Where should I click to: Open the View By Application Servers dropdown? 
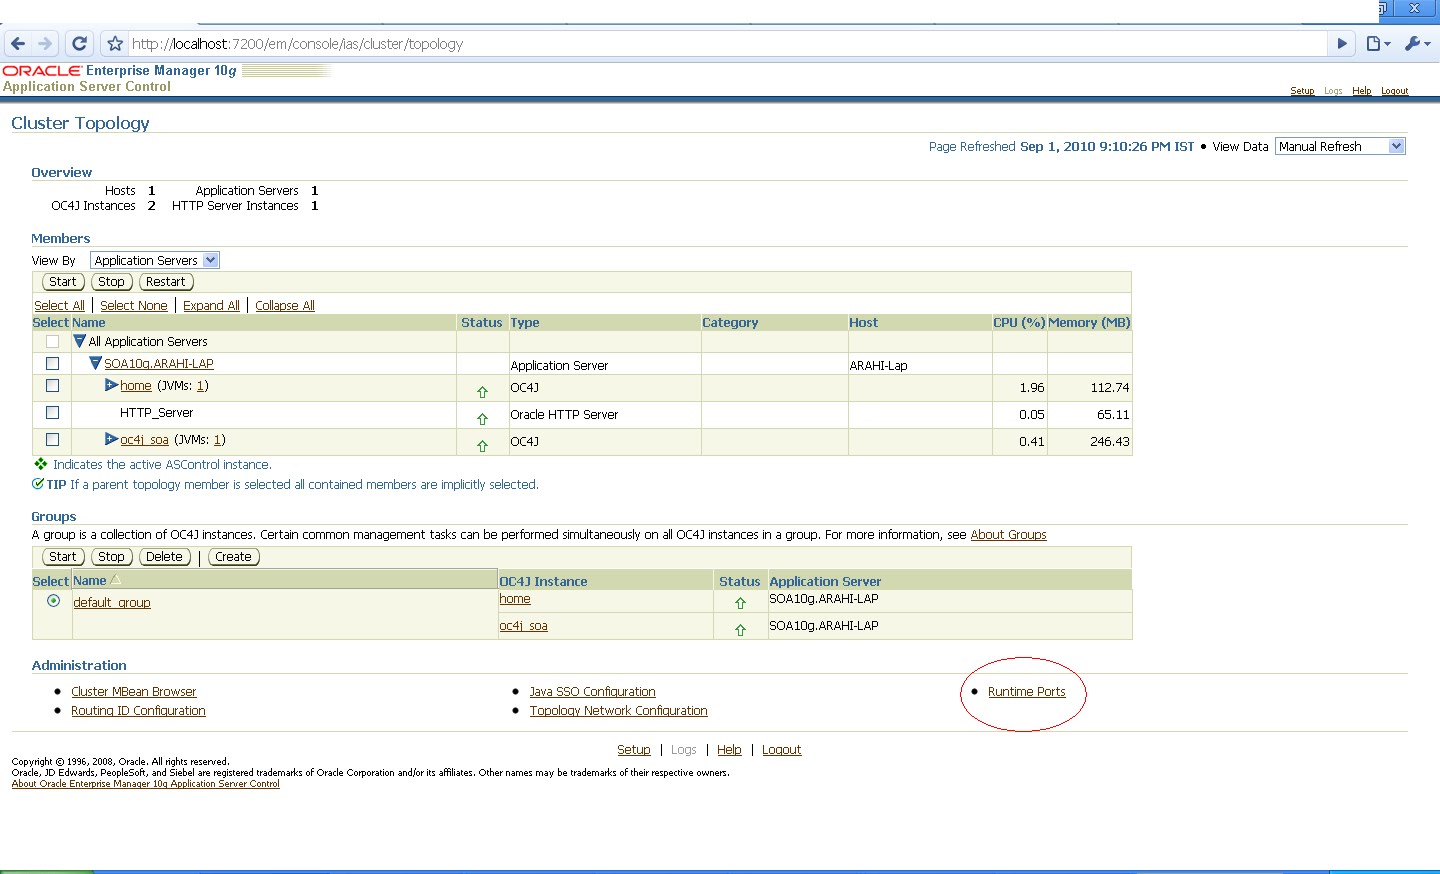[155, 260]
